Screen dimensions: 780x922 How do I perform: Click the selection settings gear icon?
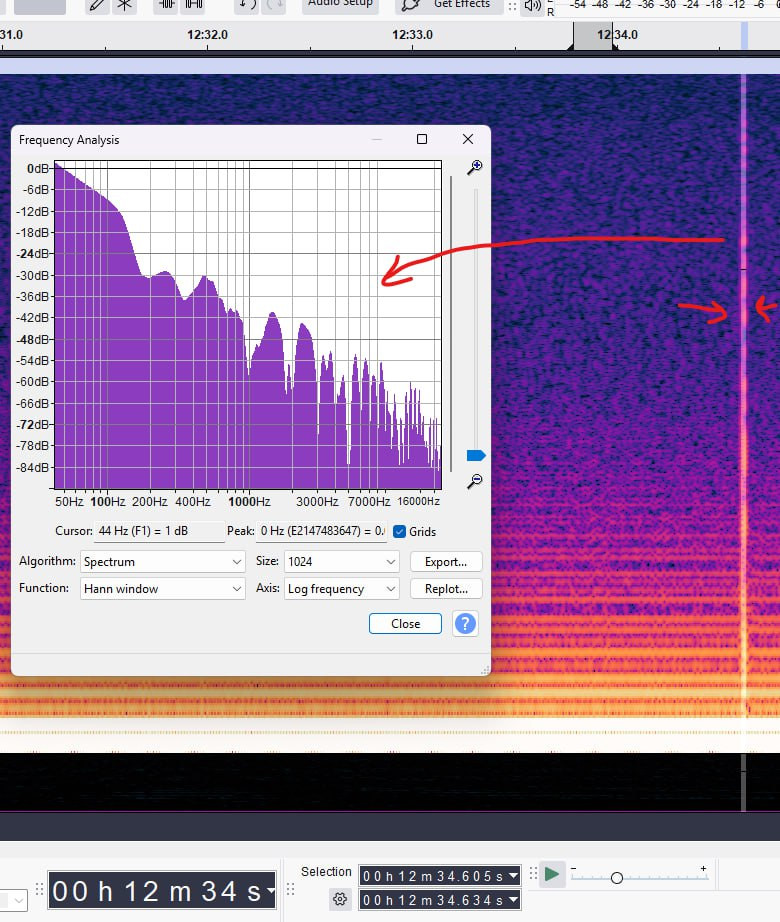340,900
